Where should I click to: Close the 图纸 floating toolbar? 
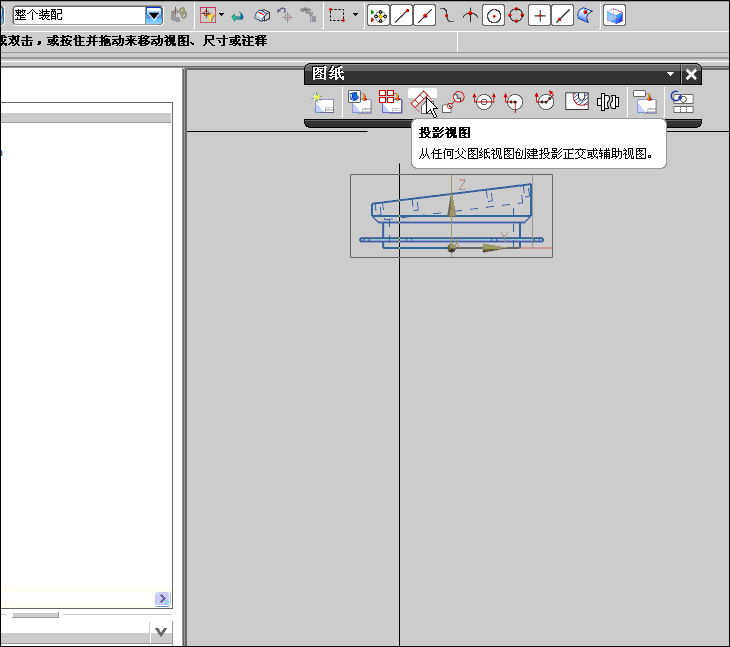point(691,74)
